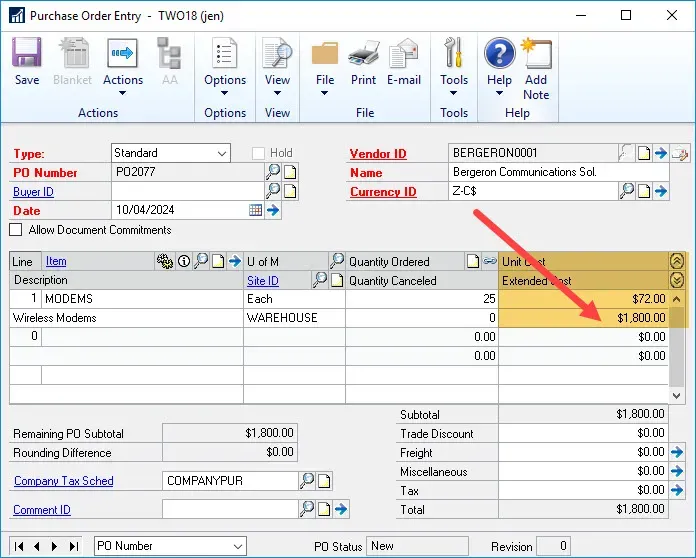Image resolution: width=696 pixels, height=558 pixels.
Task: Click the Freight expansion arrow
Action: pos(678,453)
